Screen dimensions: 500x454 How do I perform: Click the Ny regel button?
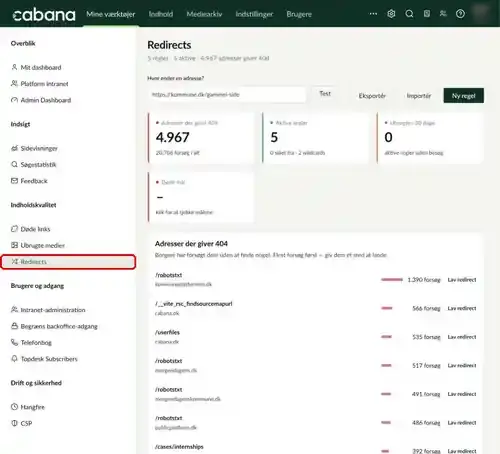click(463, 96)
